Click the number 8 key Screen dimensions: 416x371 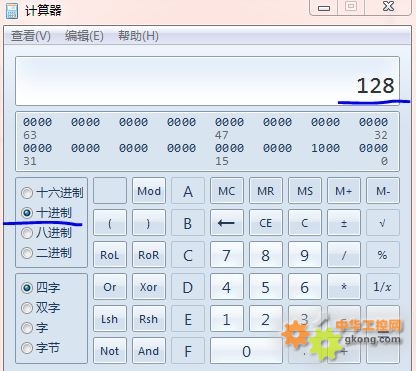(x=266, y=255)
